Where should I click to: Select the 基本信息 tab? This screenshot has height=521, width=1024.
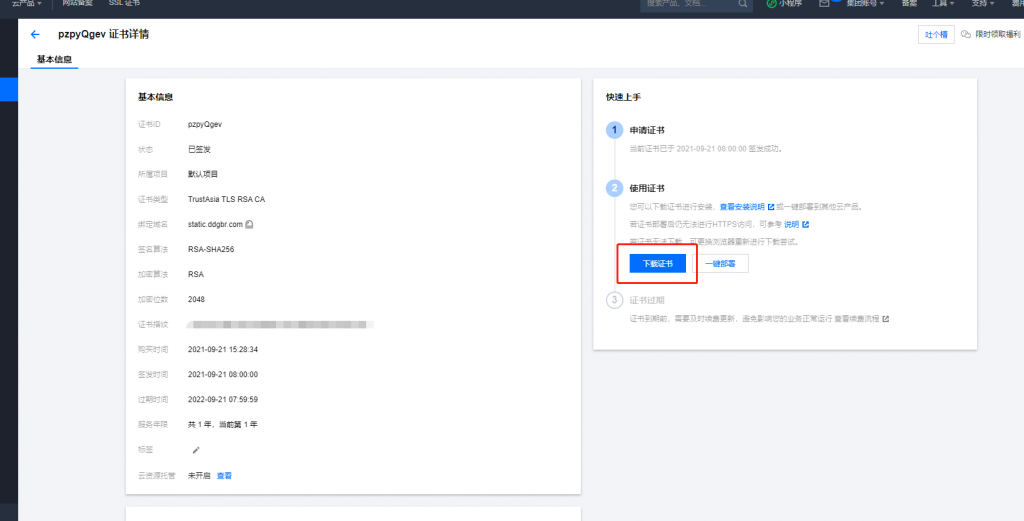54,59
